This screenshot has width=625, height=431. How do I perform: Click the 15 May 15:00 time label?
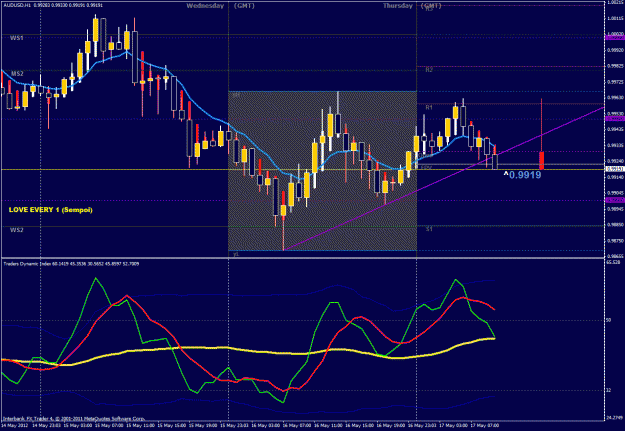[x=171, y=425]
